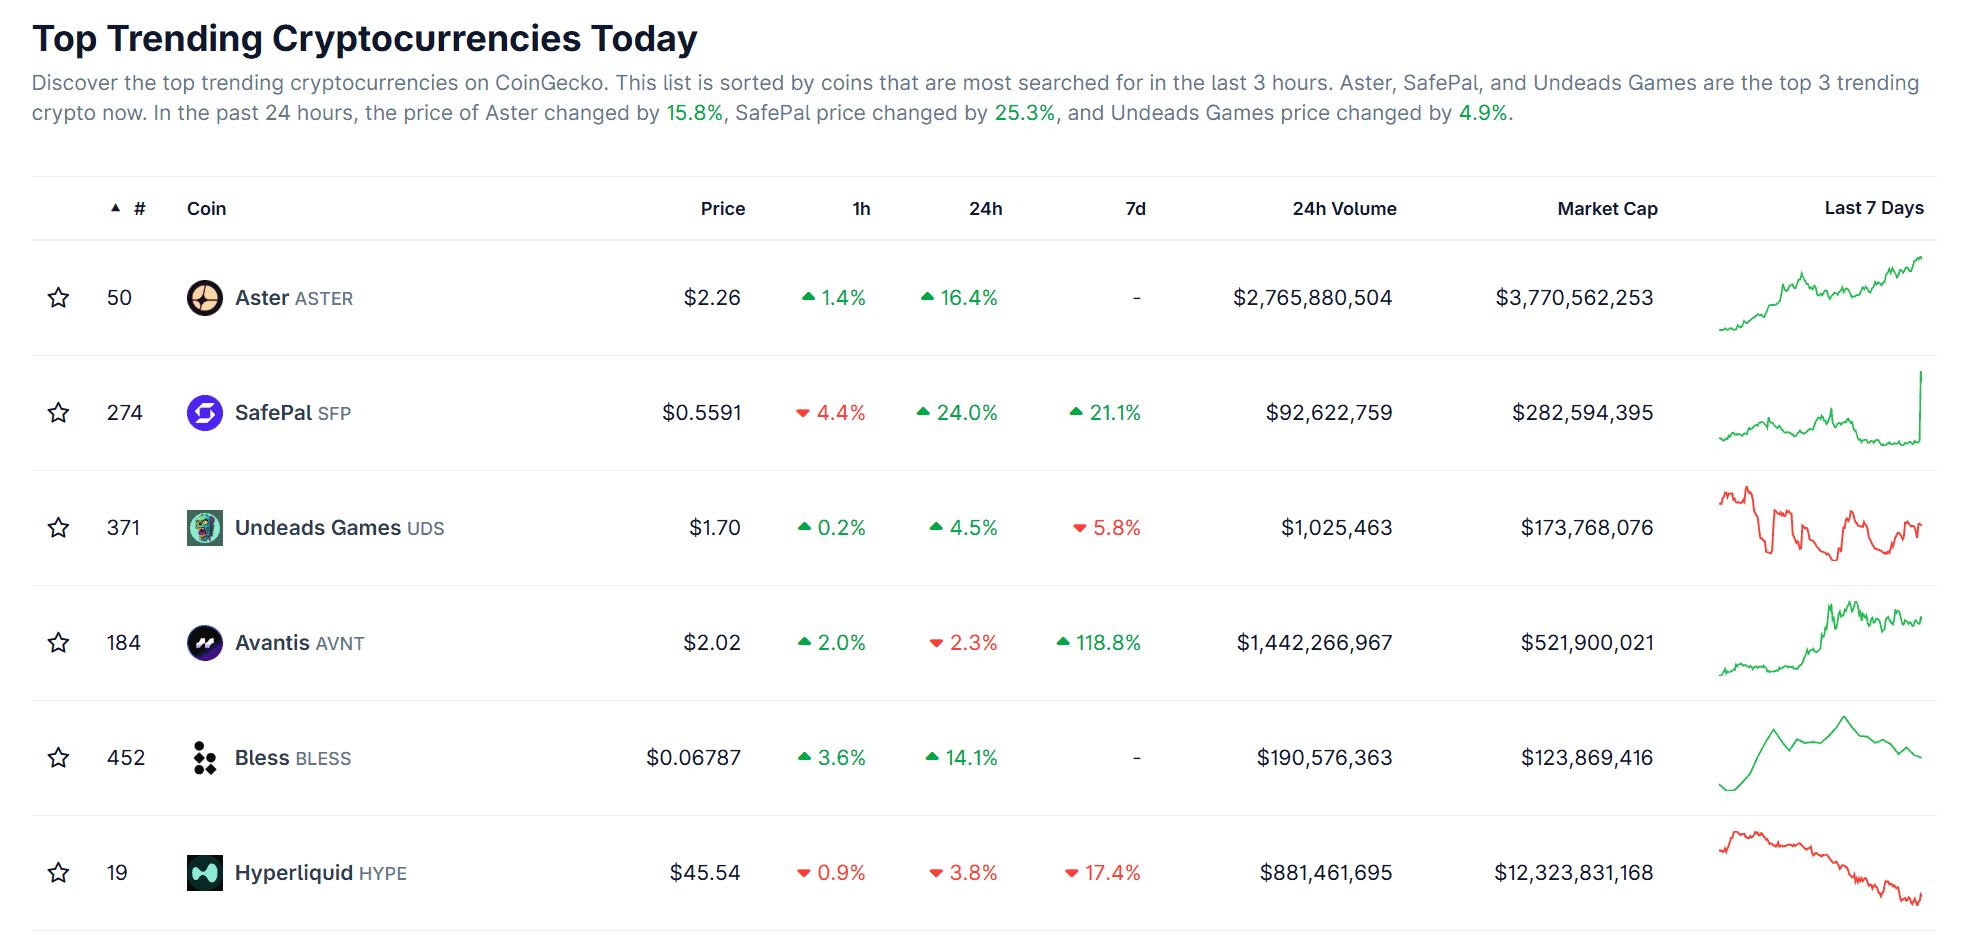Click the SafePal purple logo icon
Viewport: 1970px width, 938px height.
(x=205, y=413)
